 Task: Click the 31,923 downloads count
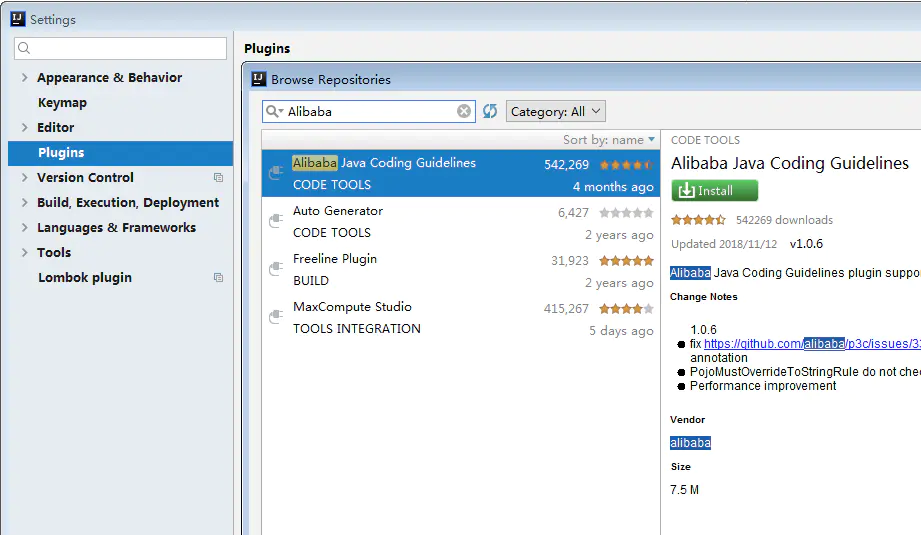point(570,261)
